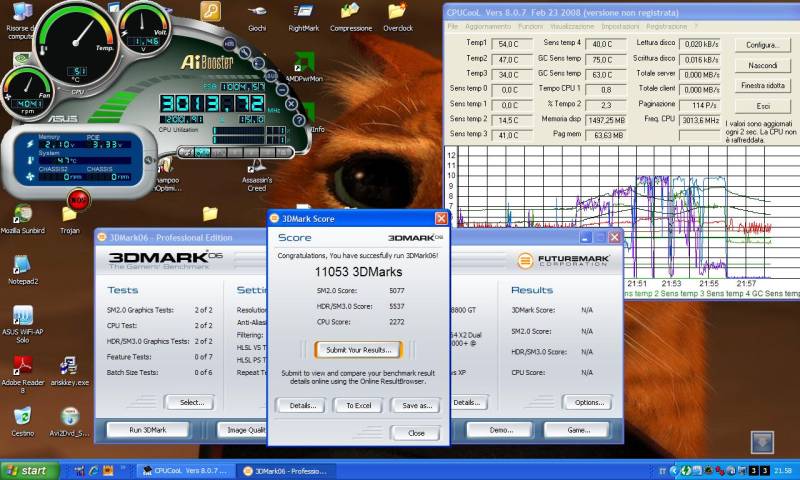Open the Compressione desktop folder

pyautogui.click(x=351, y=17)
